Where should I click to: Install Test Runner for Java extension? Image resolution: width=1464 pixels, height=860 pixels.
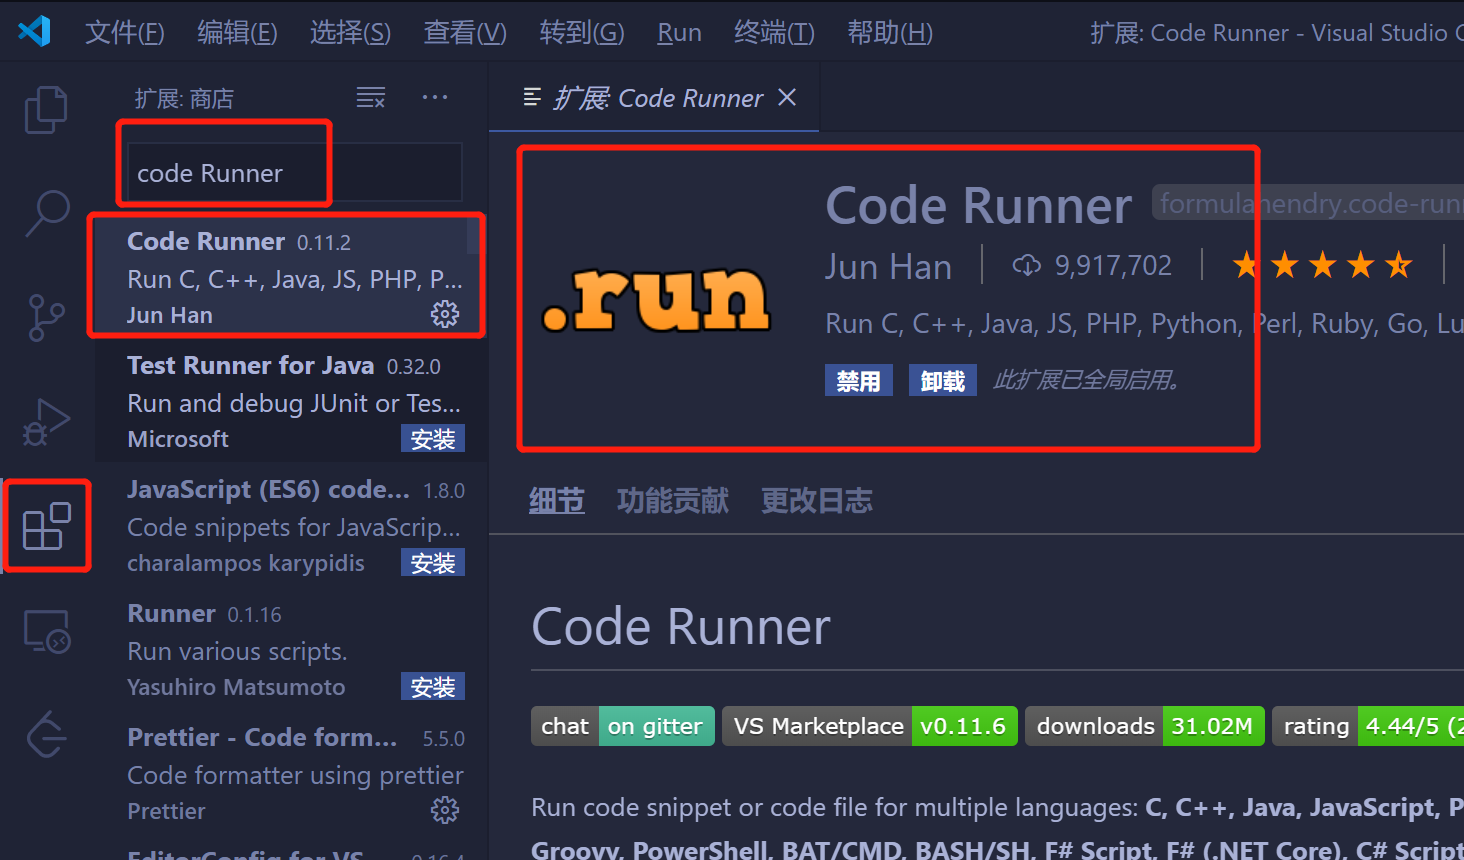click(x=433, y=439)
